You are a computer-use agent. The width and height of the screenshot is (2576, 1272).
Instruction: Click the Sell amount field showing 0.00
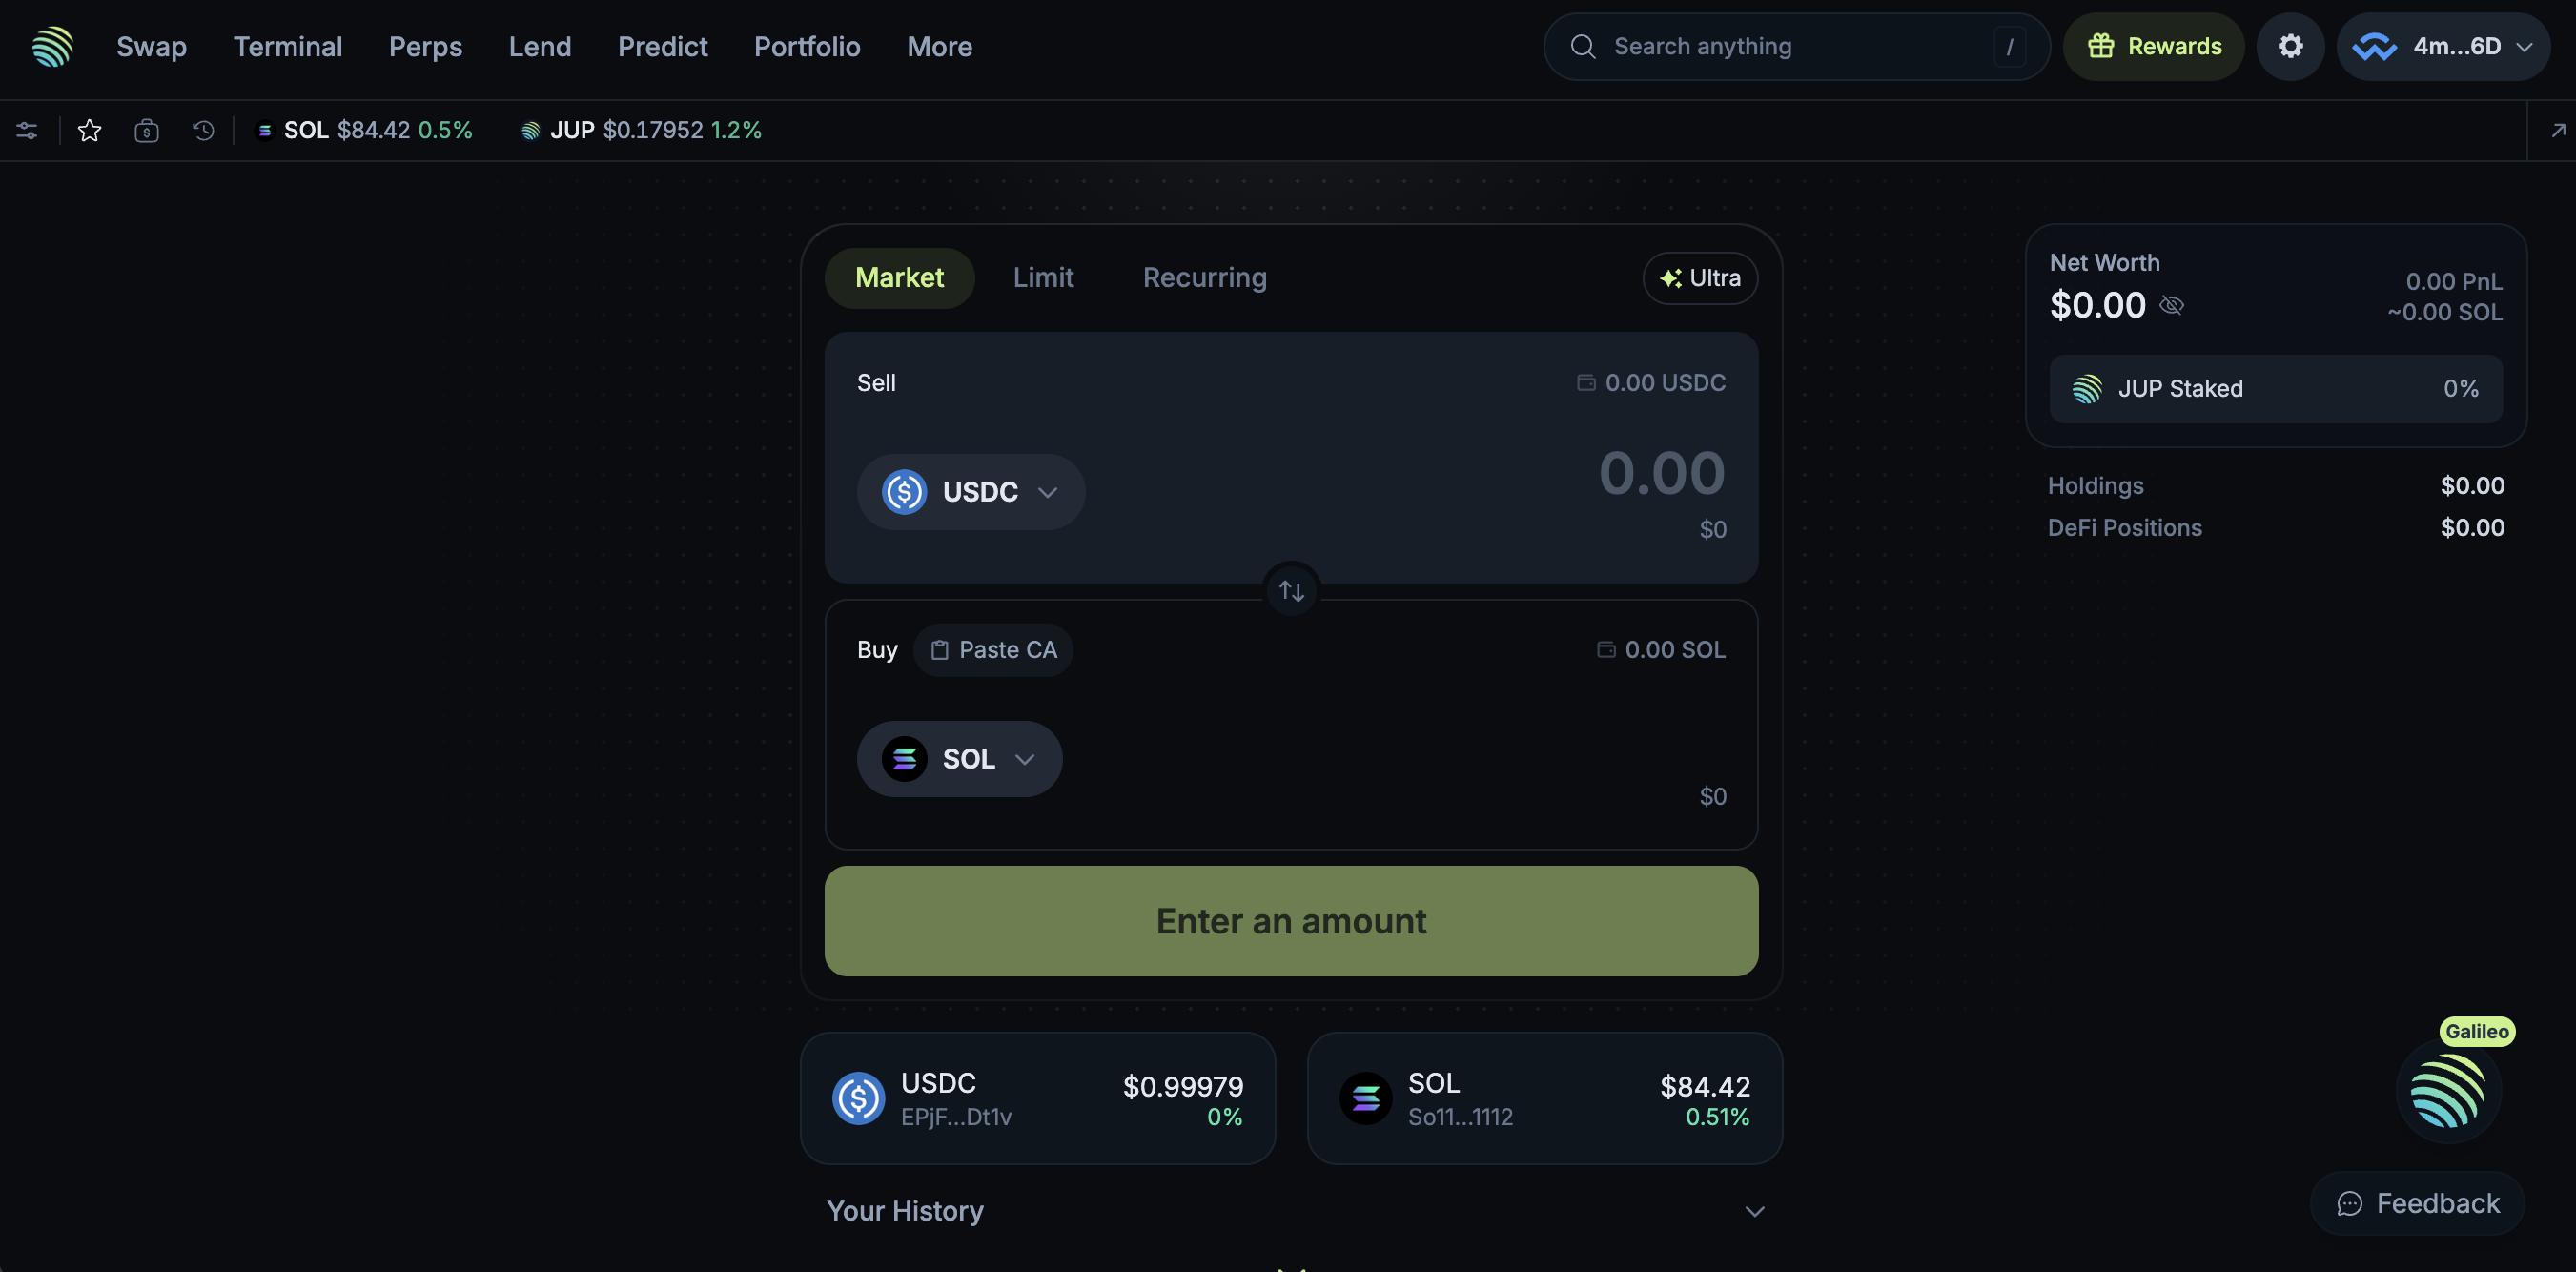1661,473
